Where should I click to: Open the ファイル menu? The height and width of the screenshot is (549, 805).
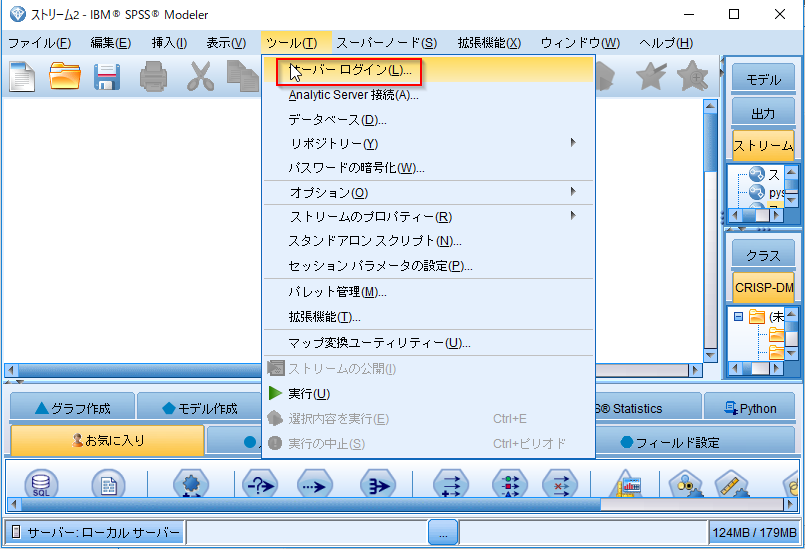click(x=40, y=43)
